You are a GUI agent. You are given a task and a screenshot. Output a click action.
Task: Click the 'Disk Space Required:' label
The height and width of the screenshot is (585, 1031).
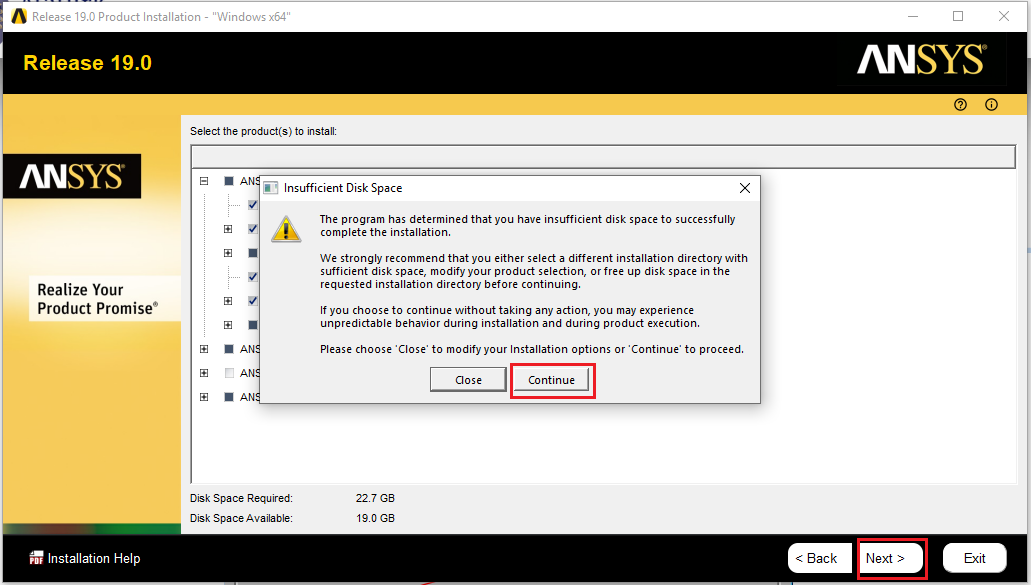point(241,498)
